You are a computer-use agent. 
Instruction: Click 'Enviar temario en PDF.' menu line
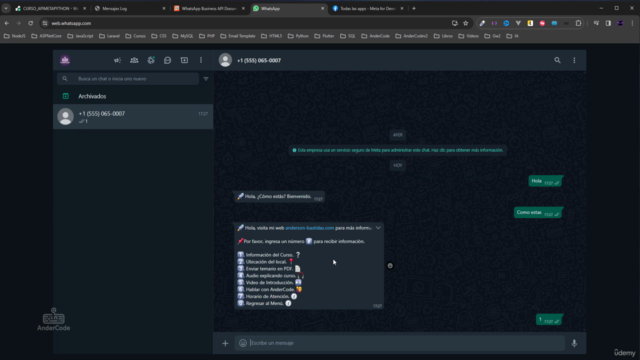tap(269, 269)
